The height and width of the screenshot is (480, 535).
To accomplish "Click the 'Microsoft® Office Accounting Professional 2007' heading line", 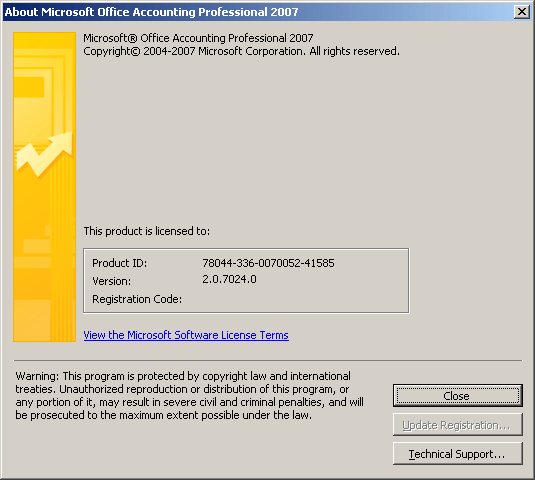I will tap(198, 38).
